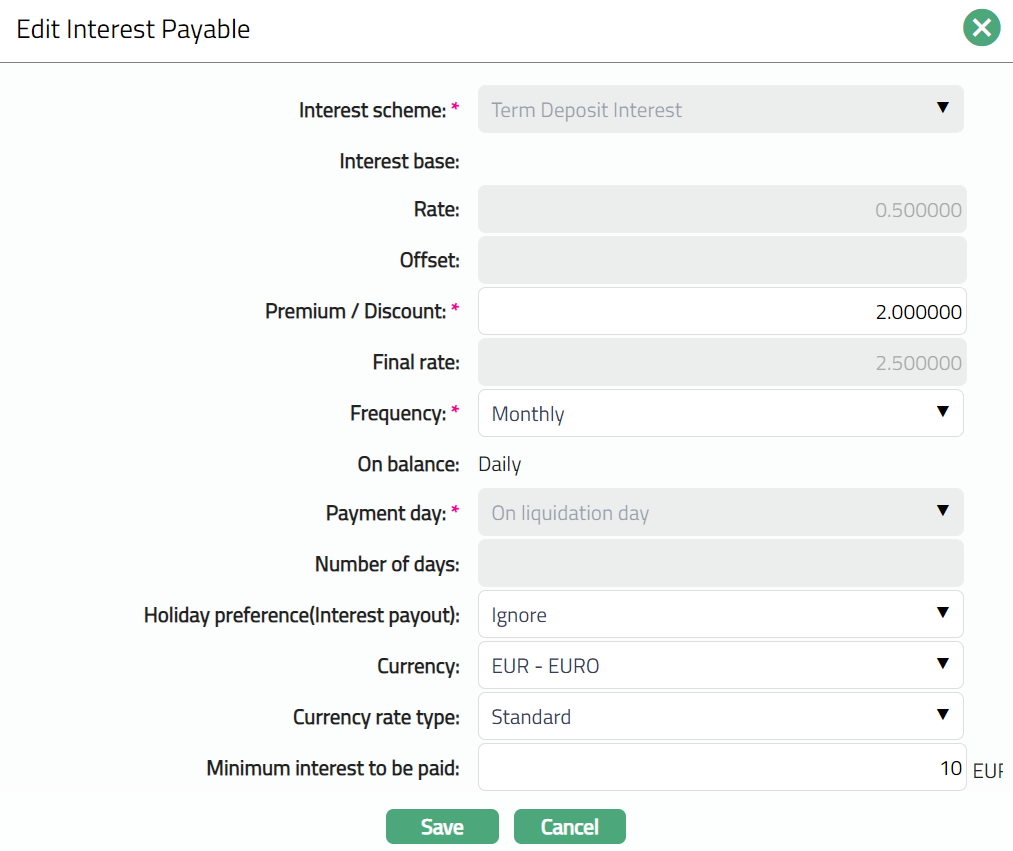Open the Interest scheme dropdown
The height and width of the screenshot is (851, 1013).
pyautogui.click(x=720, y=110)
